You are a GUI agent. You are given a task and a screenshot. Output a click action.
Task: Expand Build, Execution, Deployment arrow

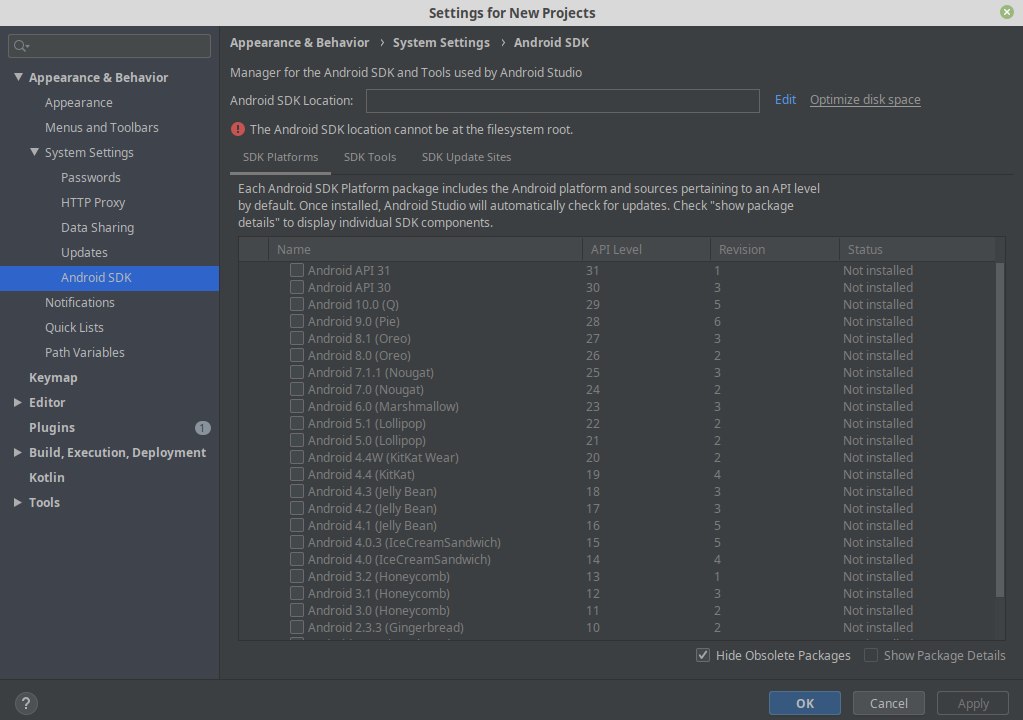[x=18, y=453]
